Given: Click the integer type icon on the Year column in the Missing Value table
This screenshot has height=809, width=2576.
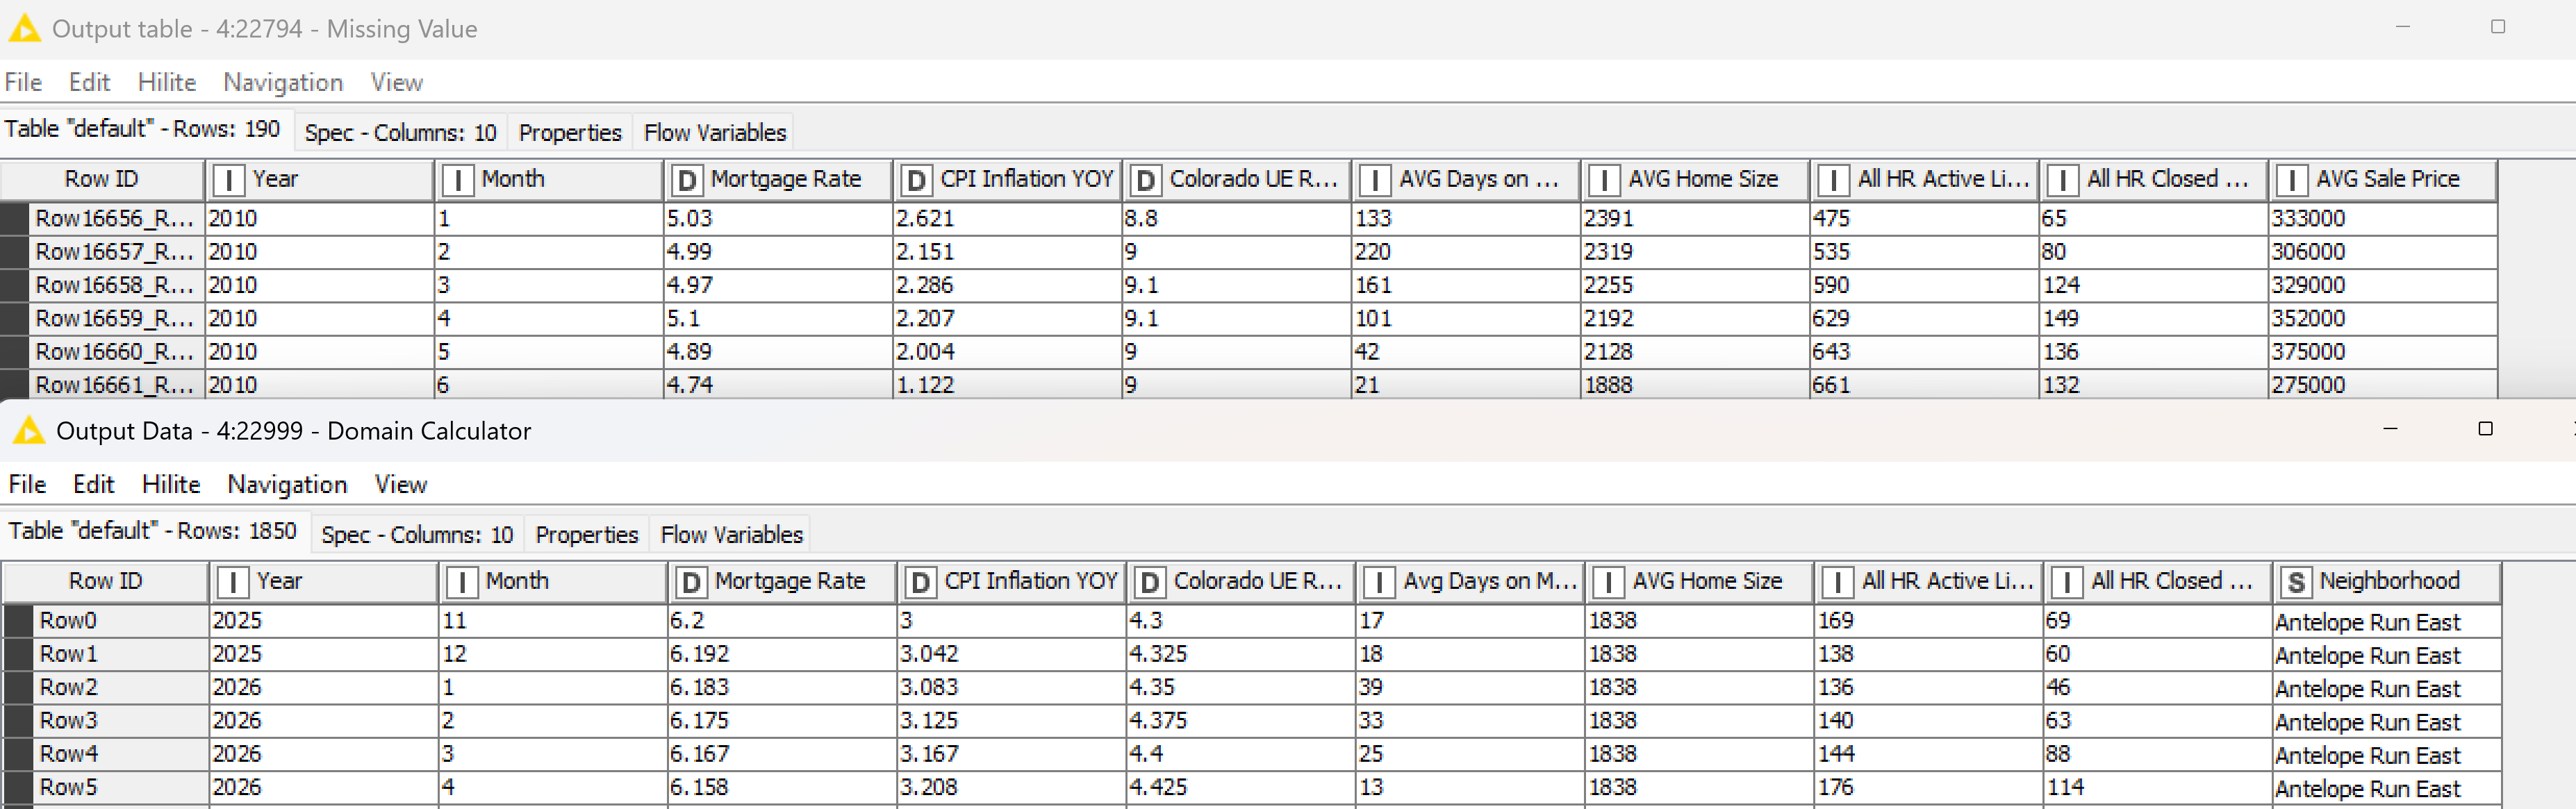Looking at the screenshot, I should pos(228,180).
